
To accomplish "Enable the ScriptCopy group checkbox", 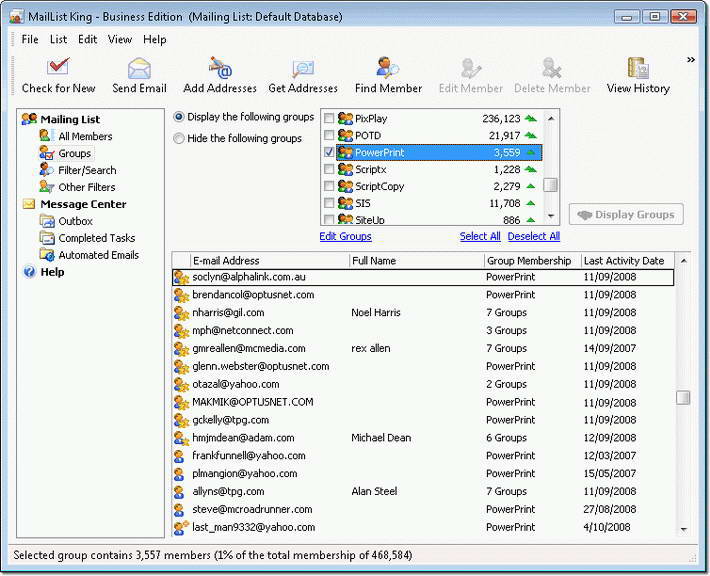I will [330, 187].
